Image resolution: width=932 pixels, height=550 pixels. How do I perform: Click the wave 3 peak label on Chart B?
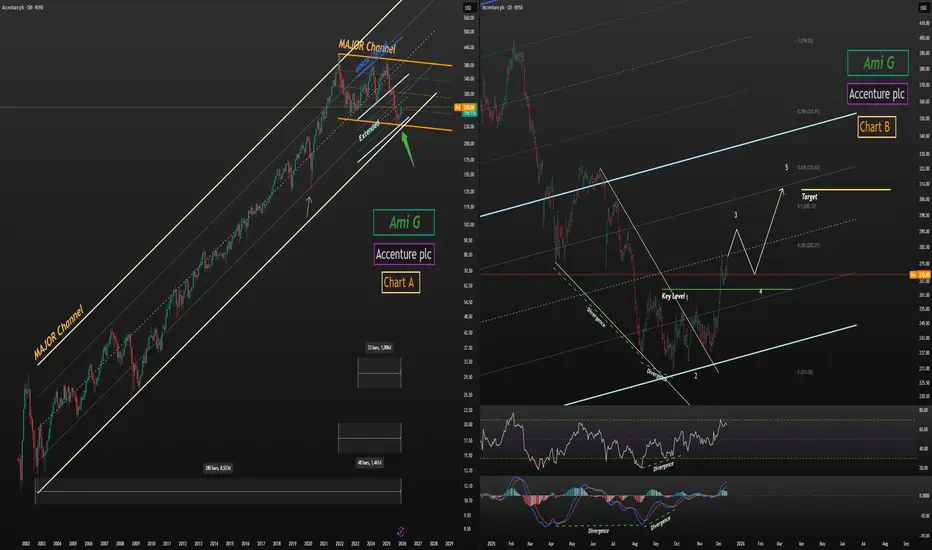tap(736, 215)
